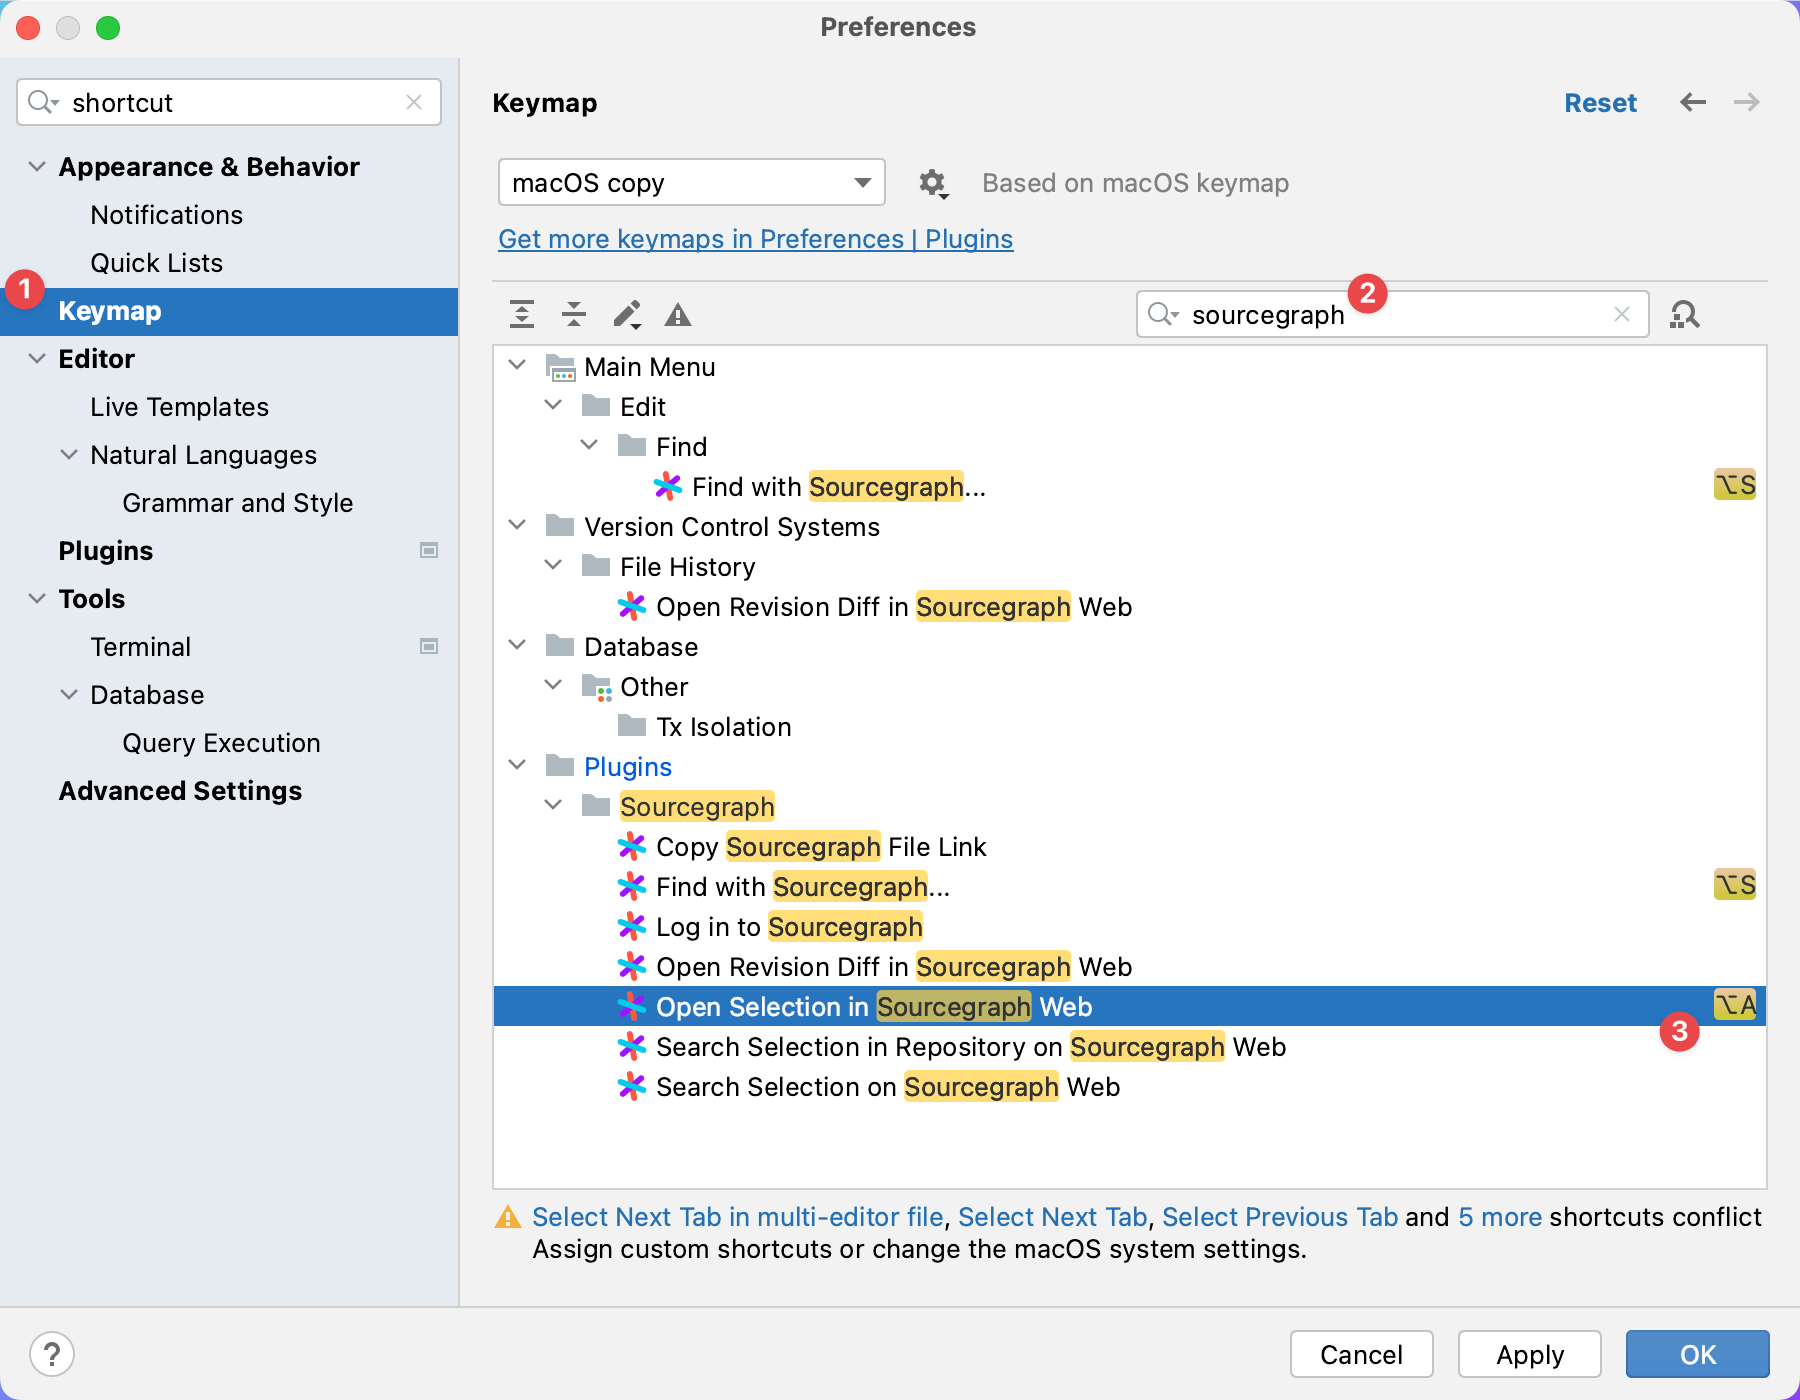Click the Select Previous Tab link
Image resolution: width=1800 pixels, height=1400 pixels.
1280,1217
